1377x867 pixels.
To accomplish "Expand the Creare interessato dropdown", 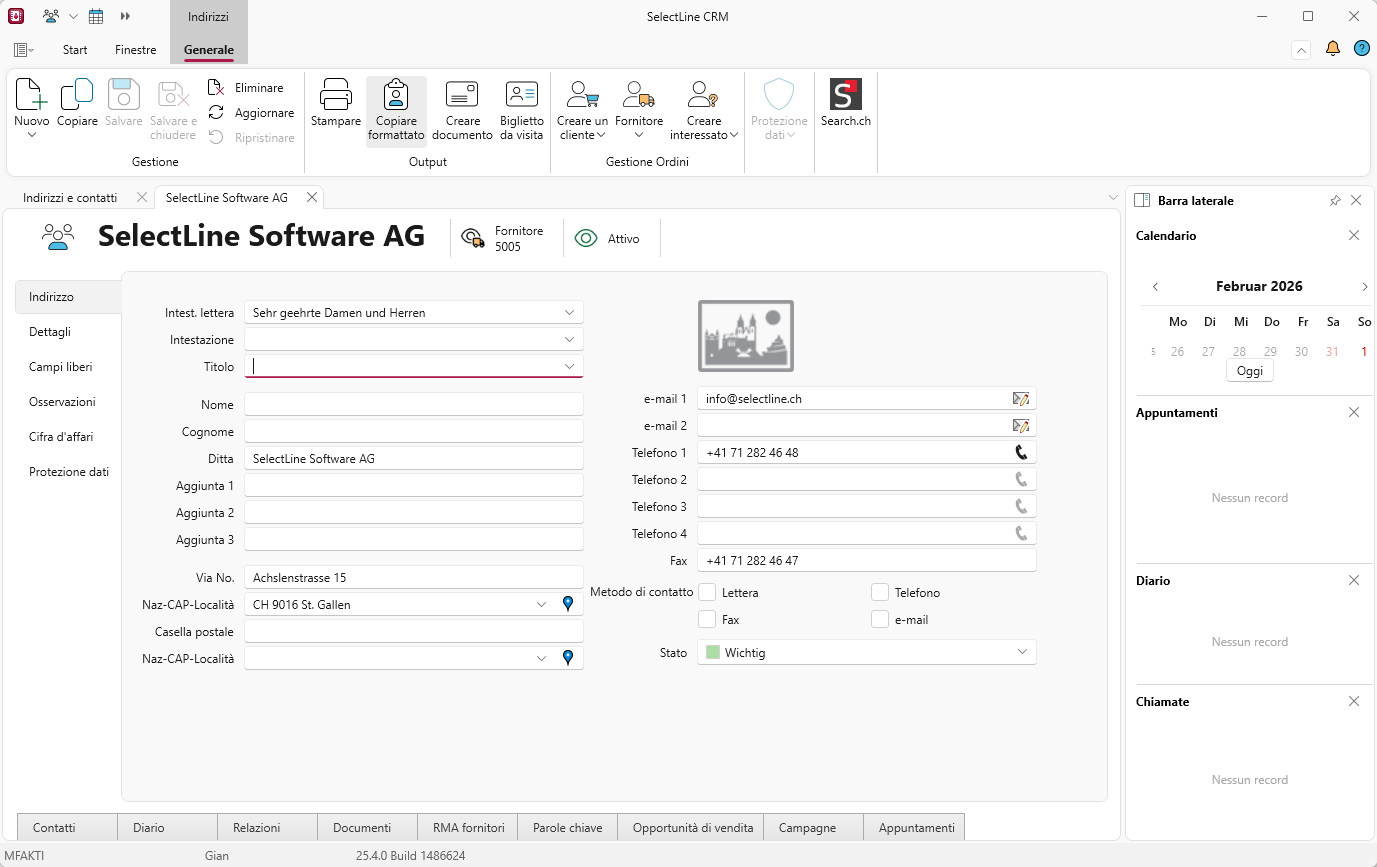I will pos(733,135).
